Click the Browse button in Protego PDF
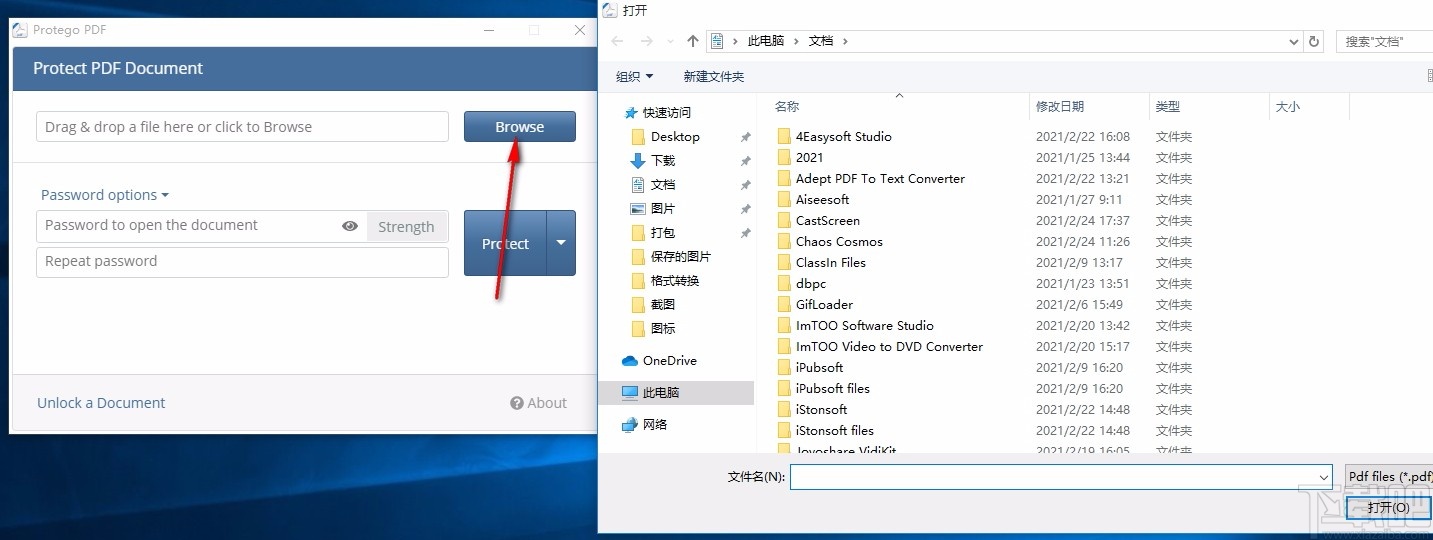Viewport: 1433px width, 540px height. click(x=519, y=127)
